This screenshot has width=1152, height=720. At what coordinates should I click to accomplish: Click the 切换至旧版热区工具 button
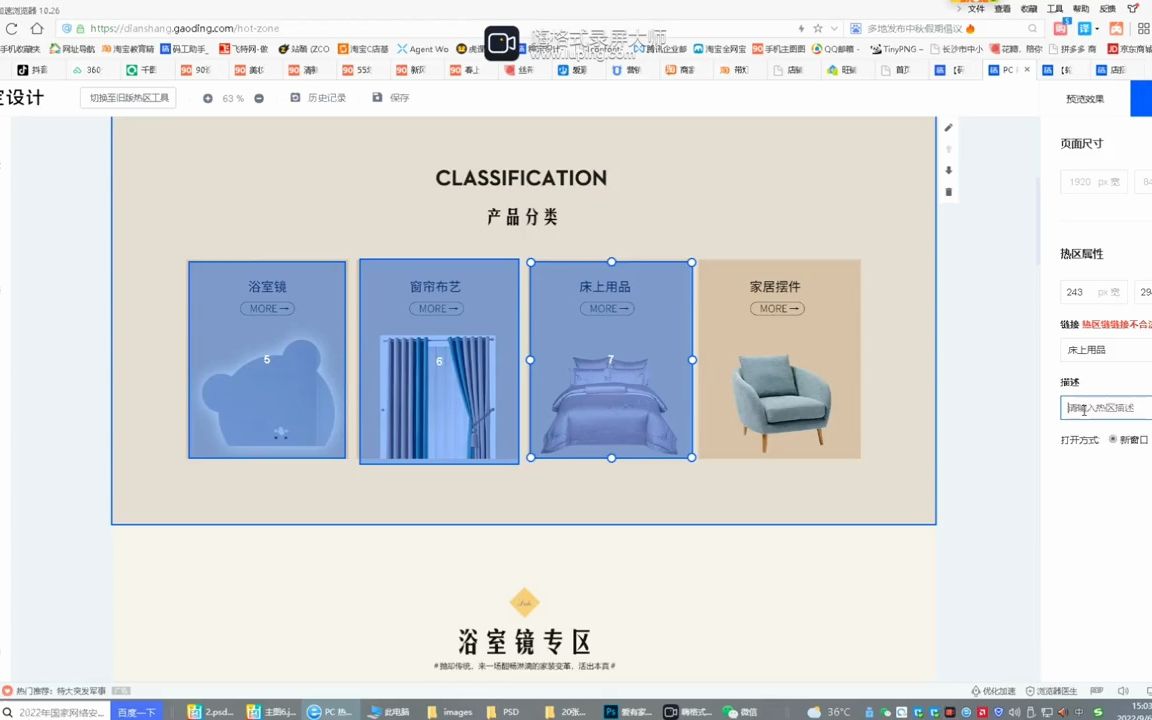[x=128, y=97]
